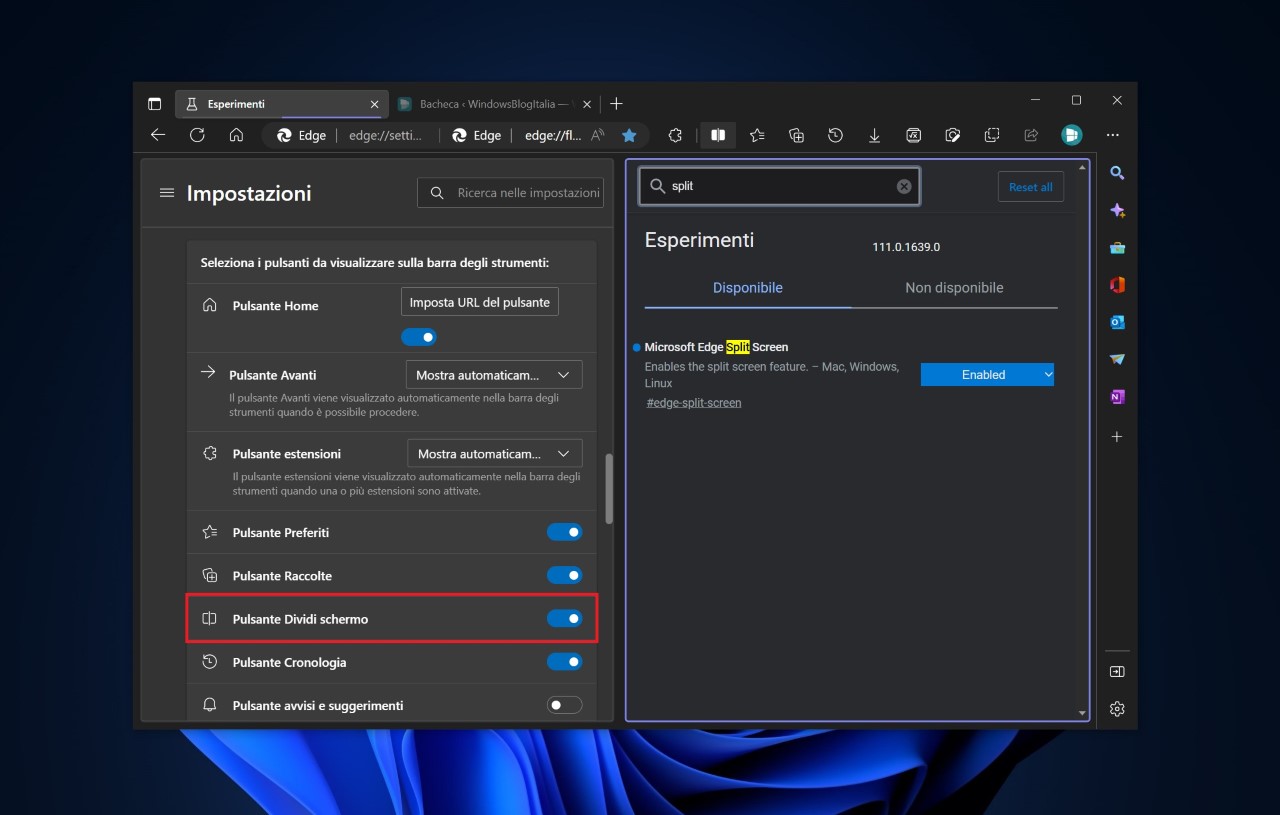The height and width of the screenshot is (815, 1280).
Task: Select the Non disponibile tab
Action: [x=954, y=288]
